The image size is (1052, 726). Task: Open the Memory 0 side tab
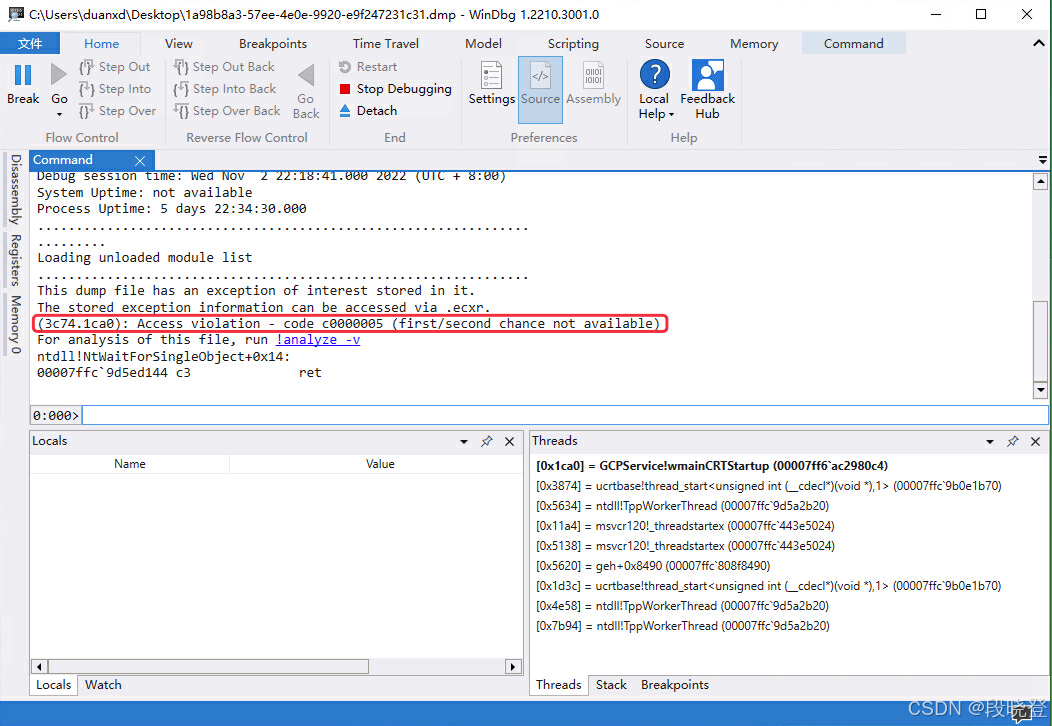(x=15, y=324)
